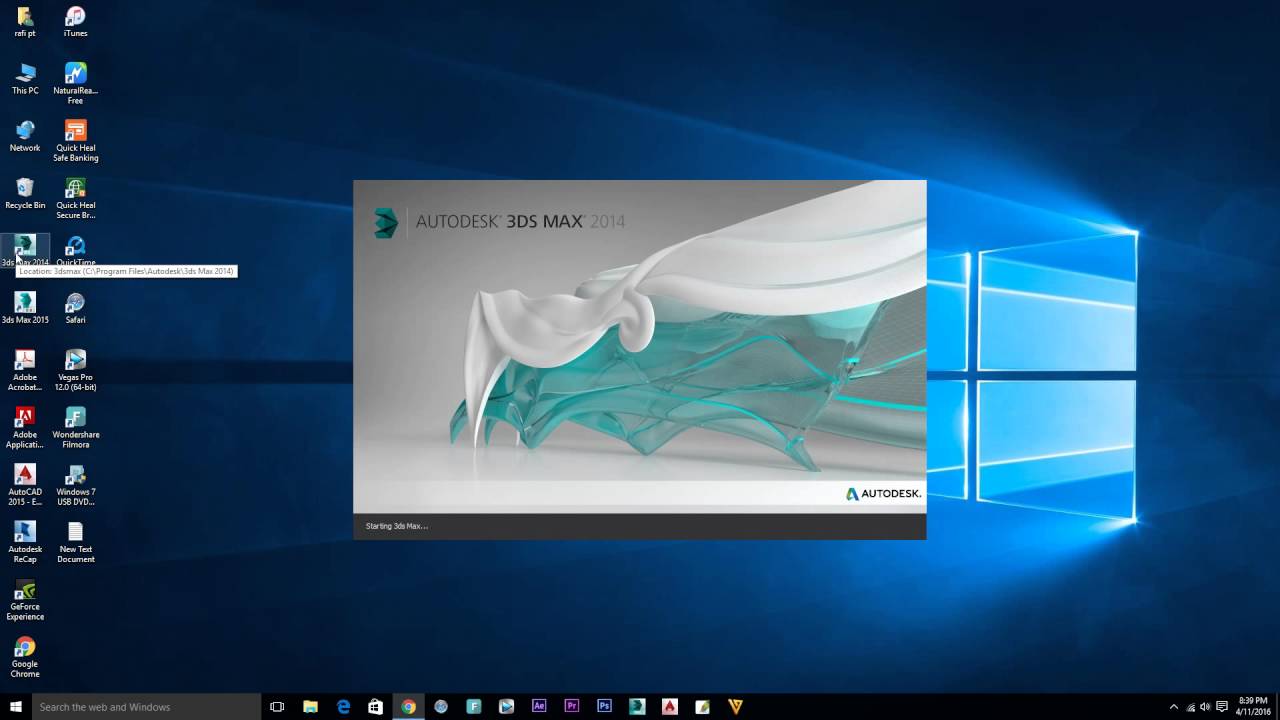Launch Autodesk ReCap from desktop

(25, 542)
